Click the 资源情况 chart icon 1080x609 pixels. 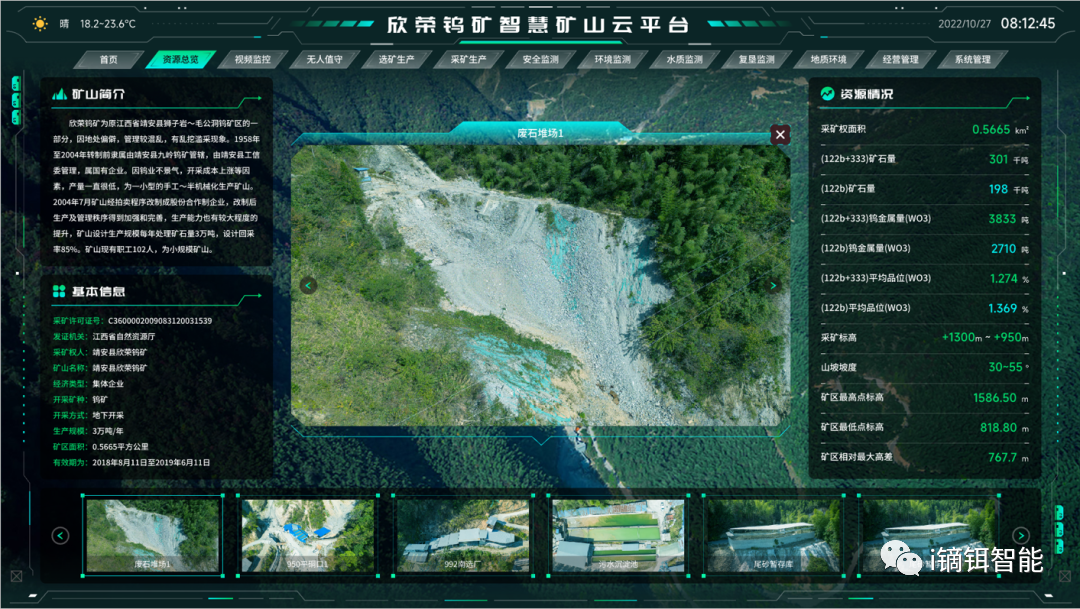click(x=827, y=94)
